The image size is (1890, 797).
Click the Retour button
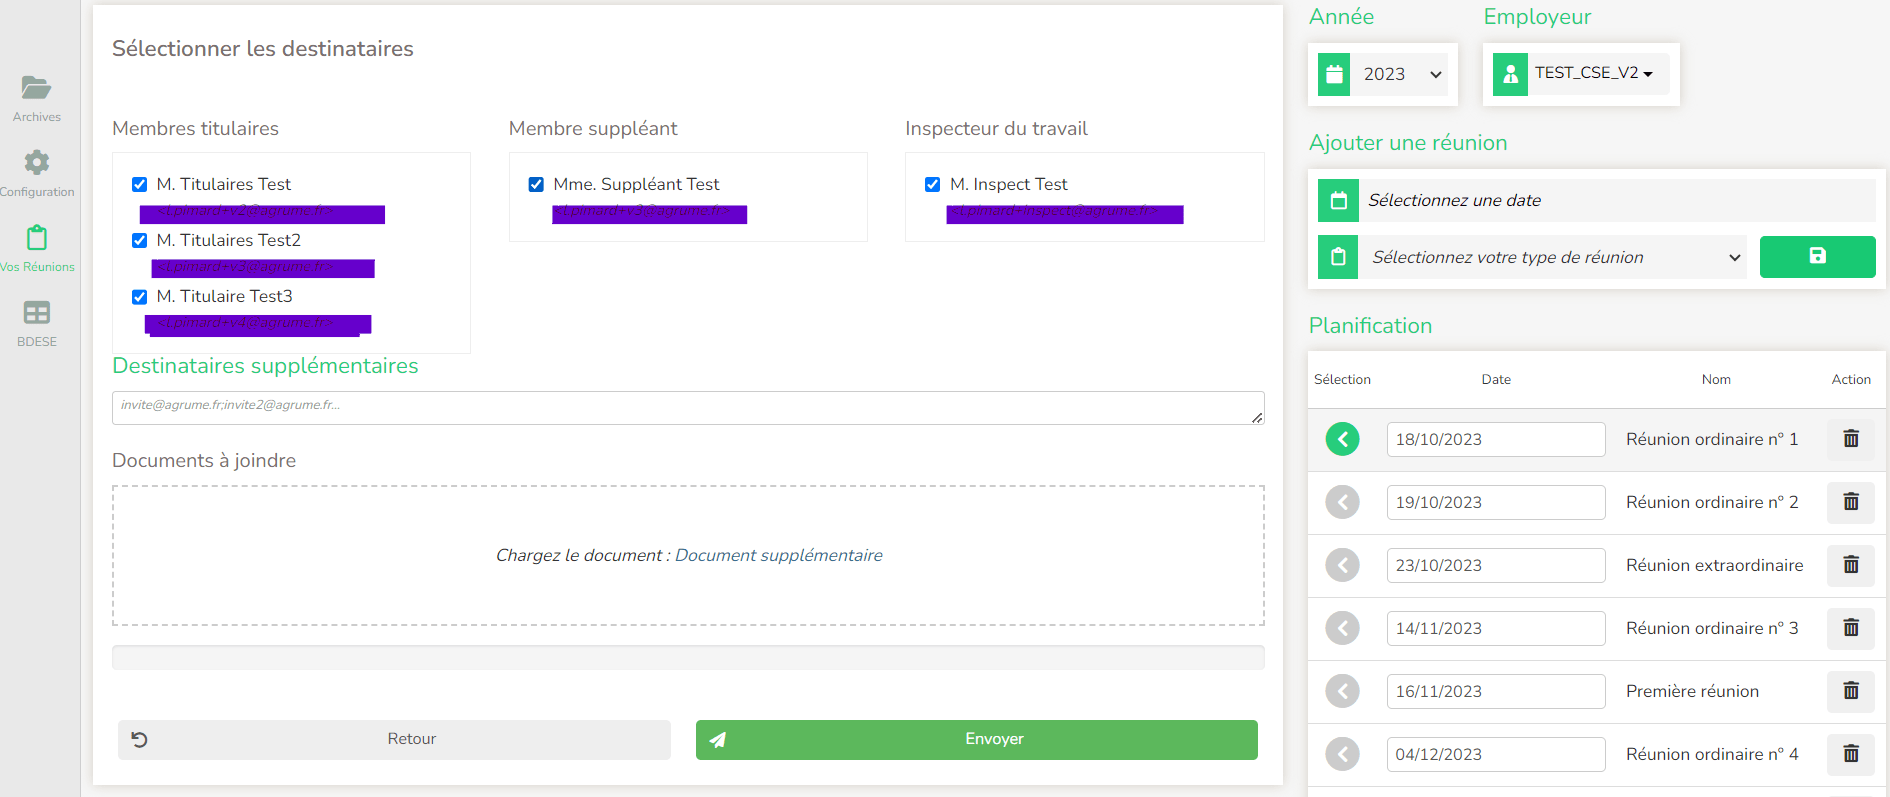[394, 739]
